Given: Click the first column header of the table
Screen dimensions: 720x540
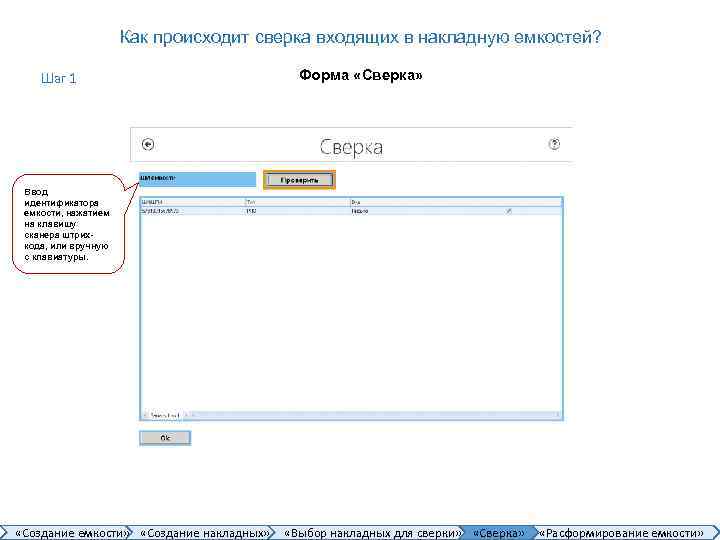Looking at the screenshot, I should tap(193, 202).
